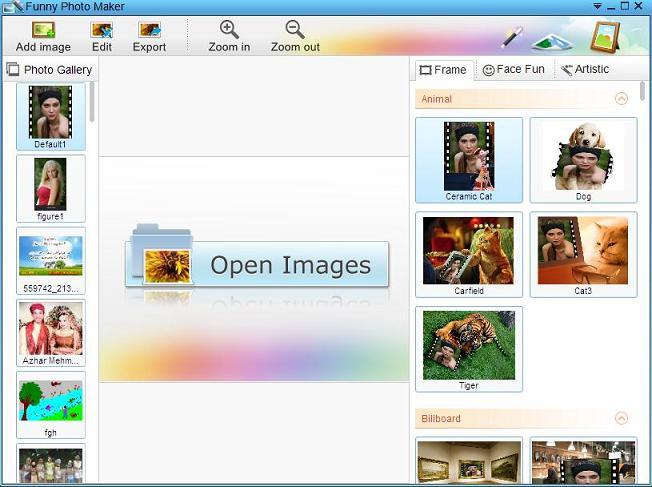
Task: Switch to the Artistic tab
Action: (x=584, y=69)
